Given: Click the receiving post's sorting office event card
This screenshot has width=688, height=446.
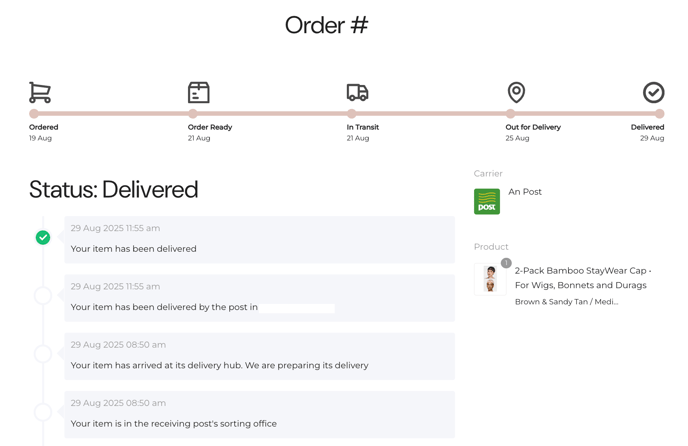Looking at the screenshot, I should pos(260,414).
